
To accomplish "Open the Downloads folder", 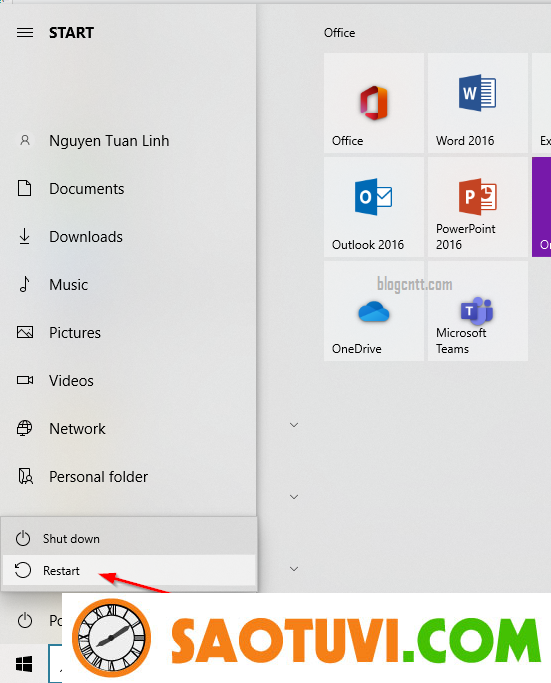I will click(128, 237).
